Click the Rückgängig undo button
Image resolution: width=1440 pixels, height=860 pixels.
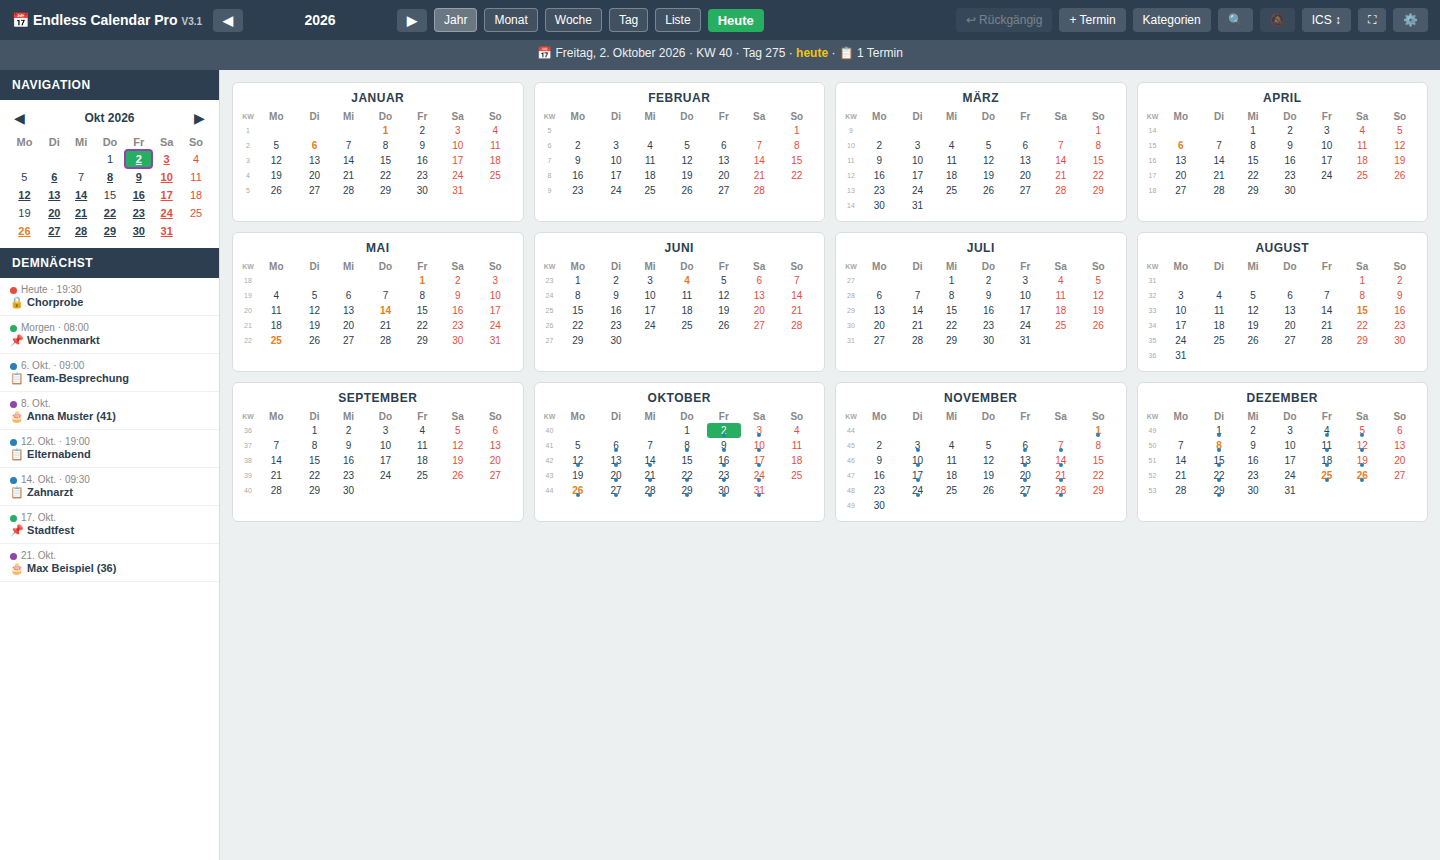[x=1004, y=20]
